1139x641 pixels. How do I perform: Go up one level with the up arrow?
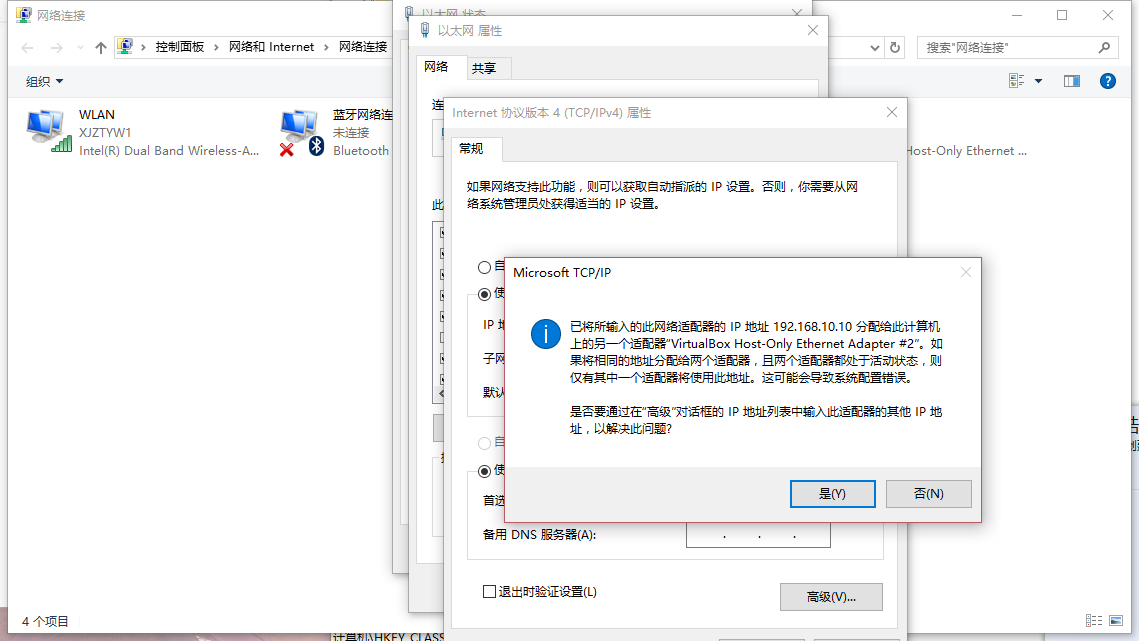101,48
